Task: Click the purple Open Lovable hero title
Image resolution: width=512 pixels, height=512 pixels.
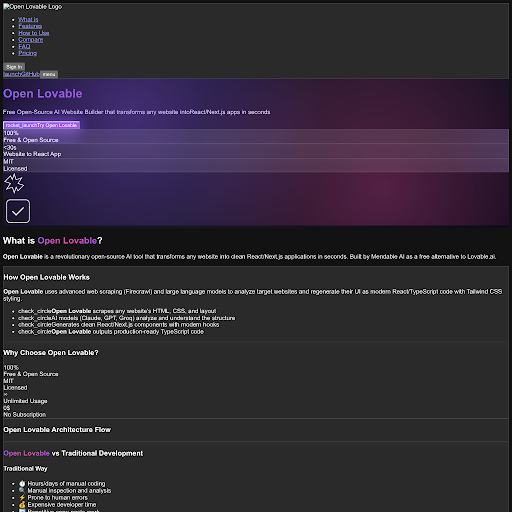Action: [x=43, y=94]
